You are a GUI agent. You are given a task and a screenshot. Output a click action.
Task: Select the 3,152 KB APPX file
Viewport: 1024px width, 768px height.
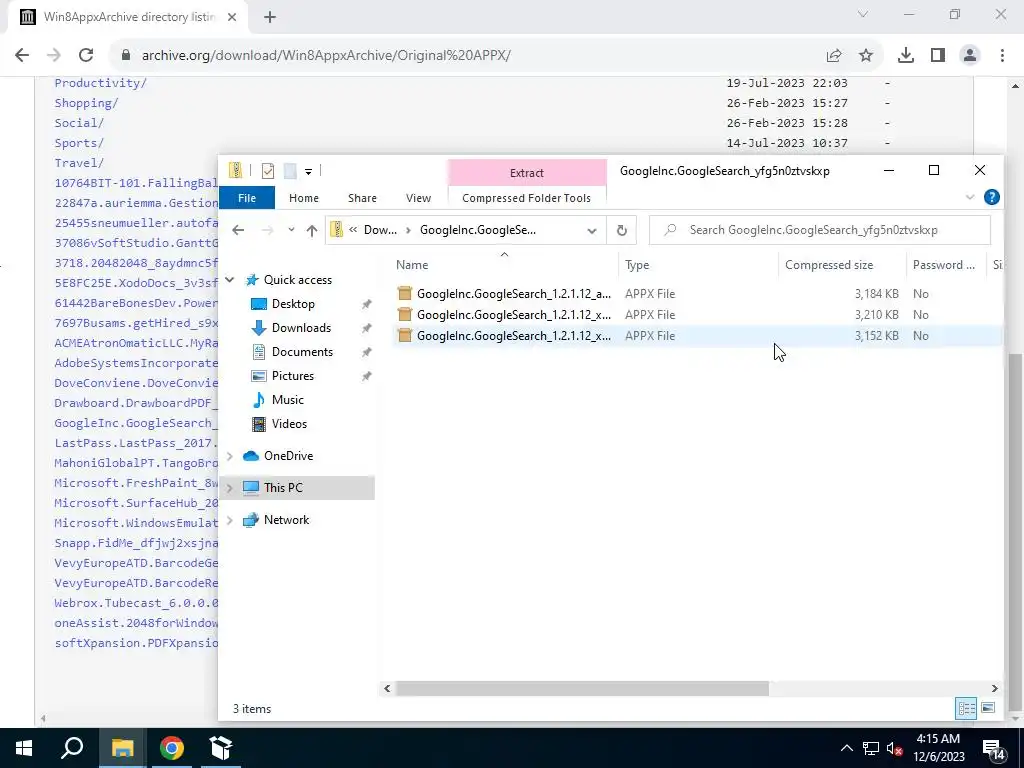(696, 336)
